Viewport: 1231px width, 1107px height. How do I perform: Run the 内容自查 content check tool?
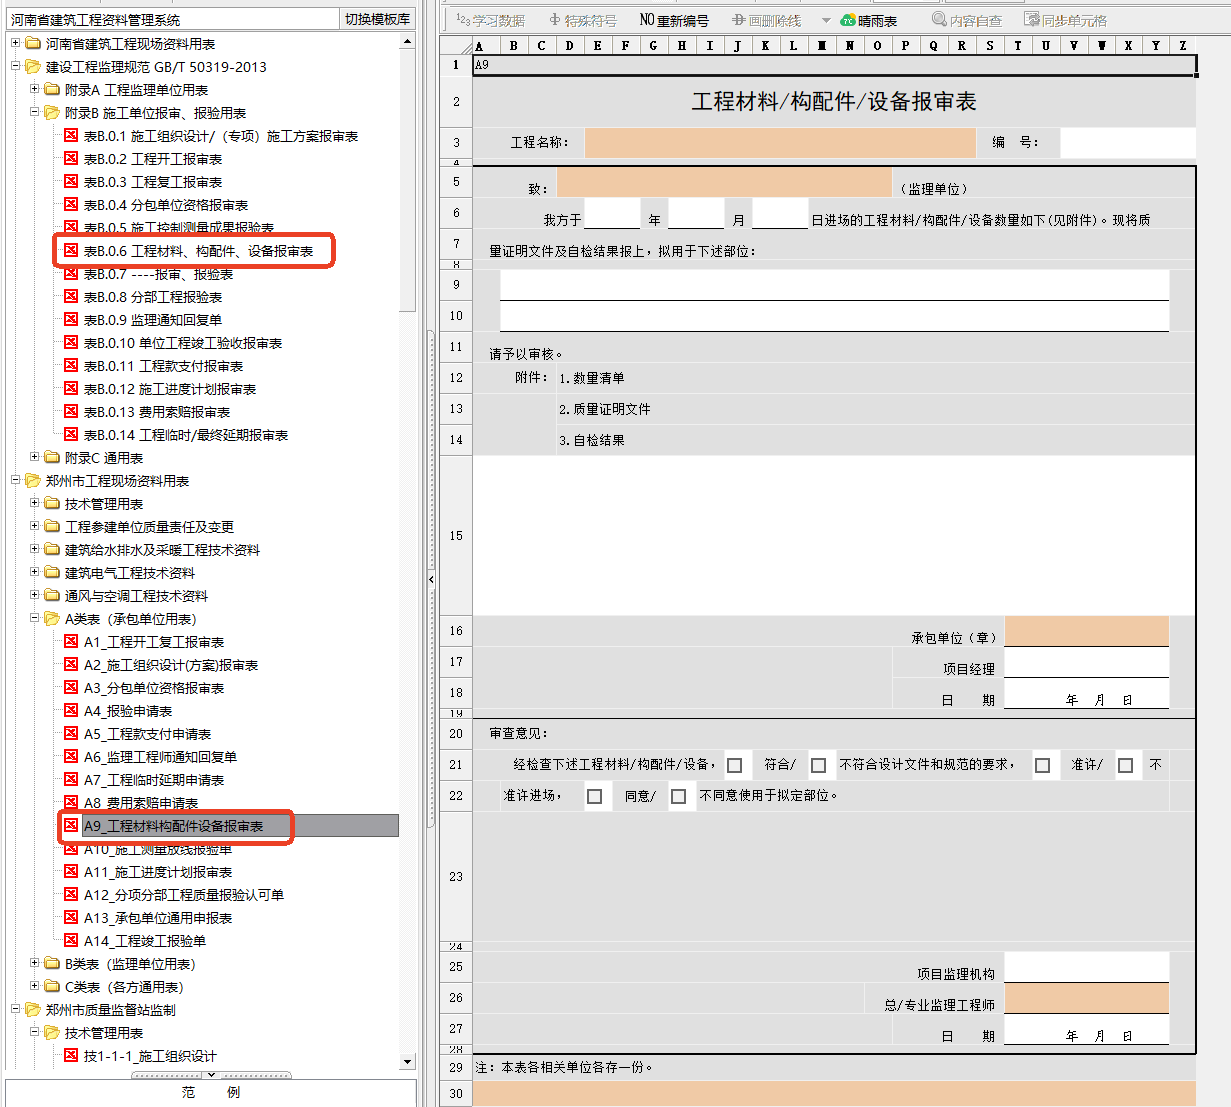point(967,20)
